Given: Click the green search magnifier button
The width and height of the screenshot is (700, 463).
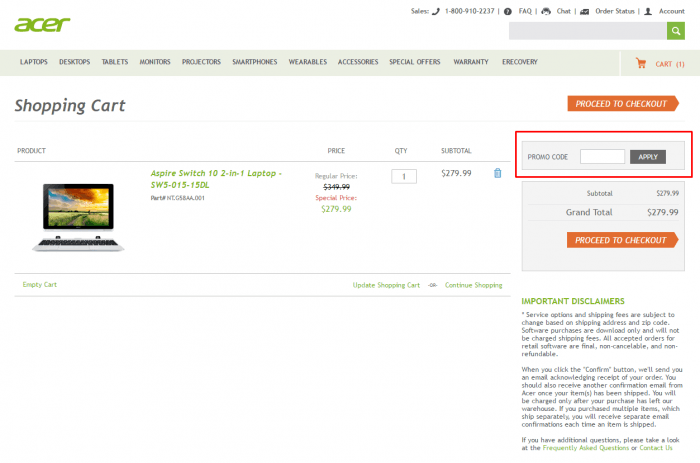Looking at the screenshot, I should tap(676, 31).
